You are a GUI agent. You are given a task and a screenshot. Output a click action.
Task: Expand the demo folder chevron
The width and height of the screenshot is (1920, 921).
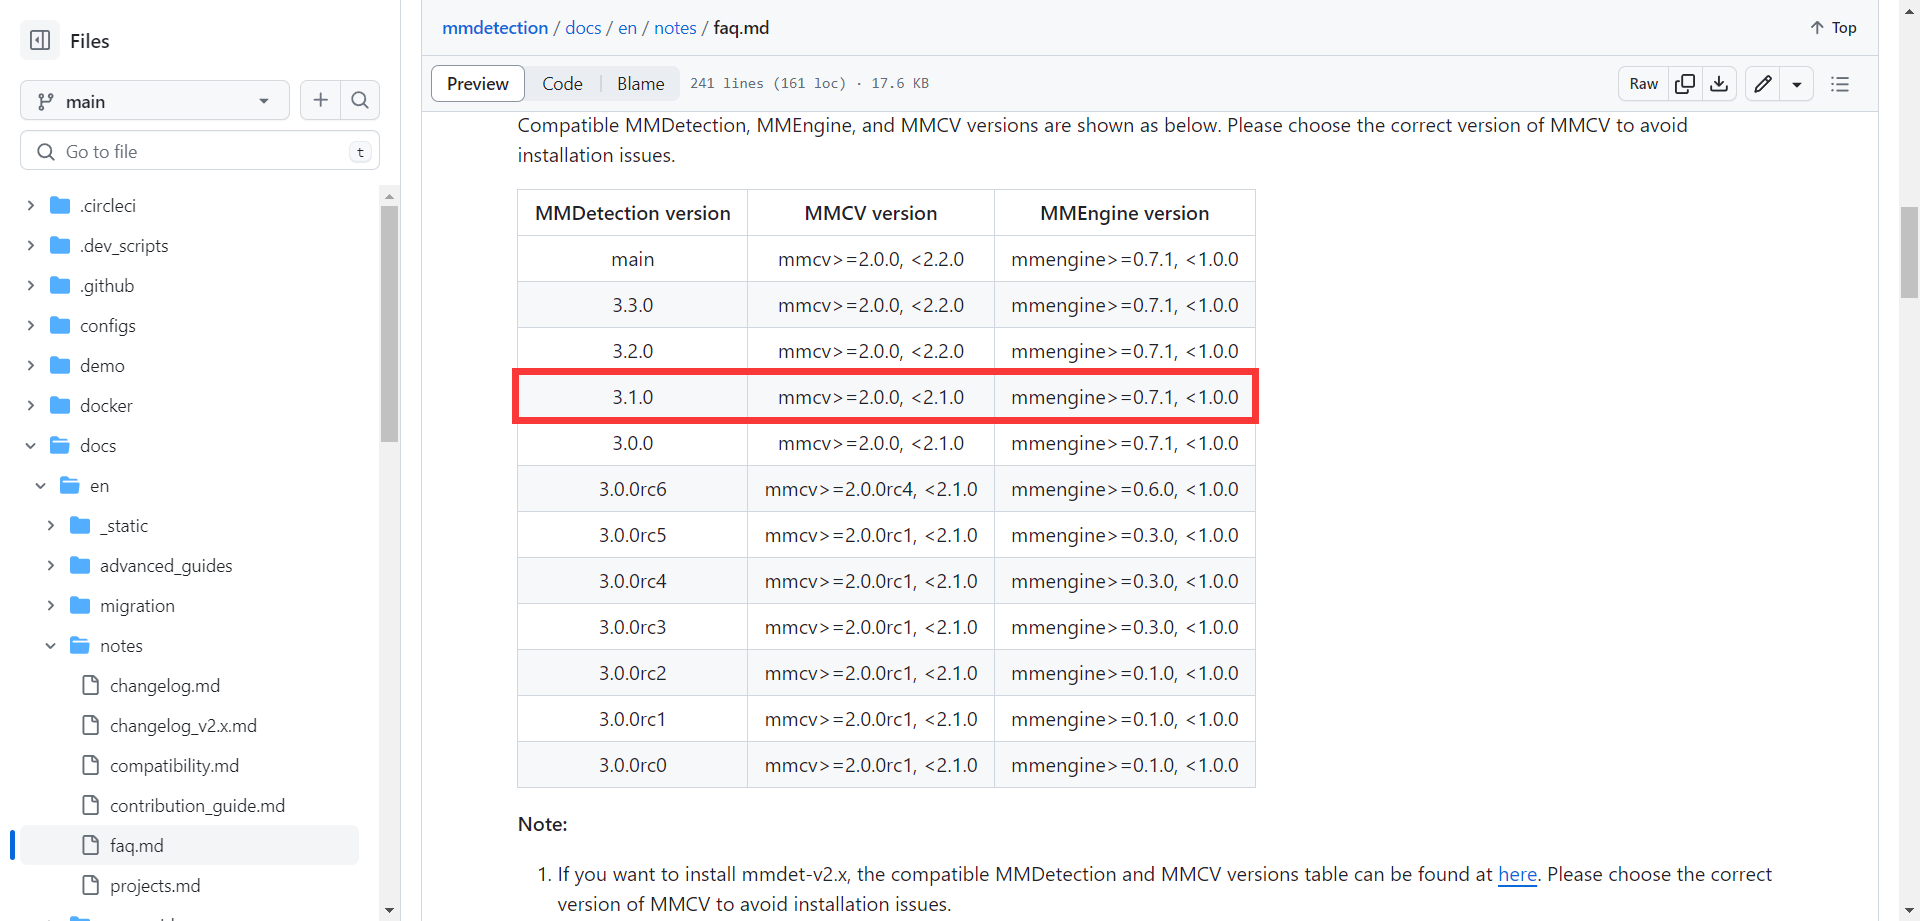(x=30, y=365)
